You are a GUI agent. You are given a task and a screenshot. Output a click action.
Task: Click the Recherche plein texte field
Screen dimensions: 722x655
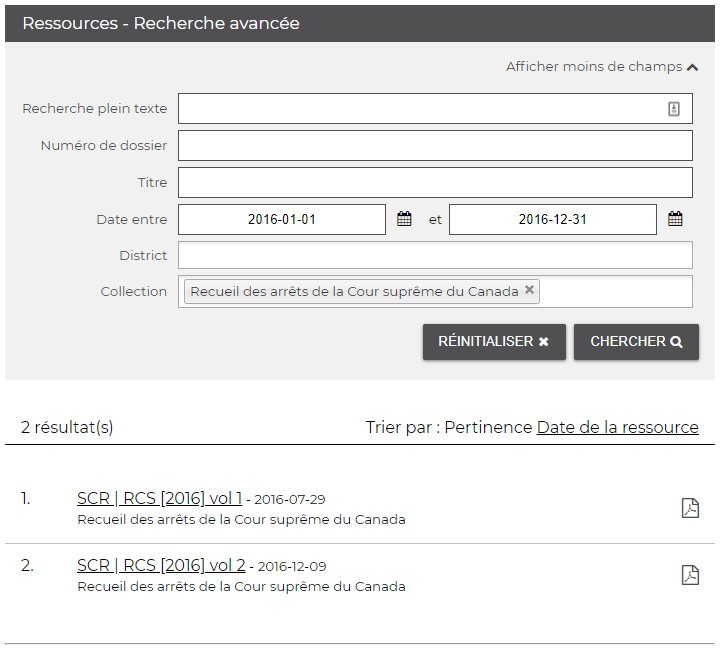(420, 109)
